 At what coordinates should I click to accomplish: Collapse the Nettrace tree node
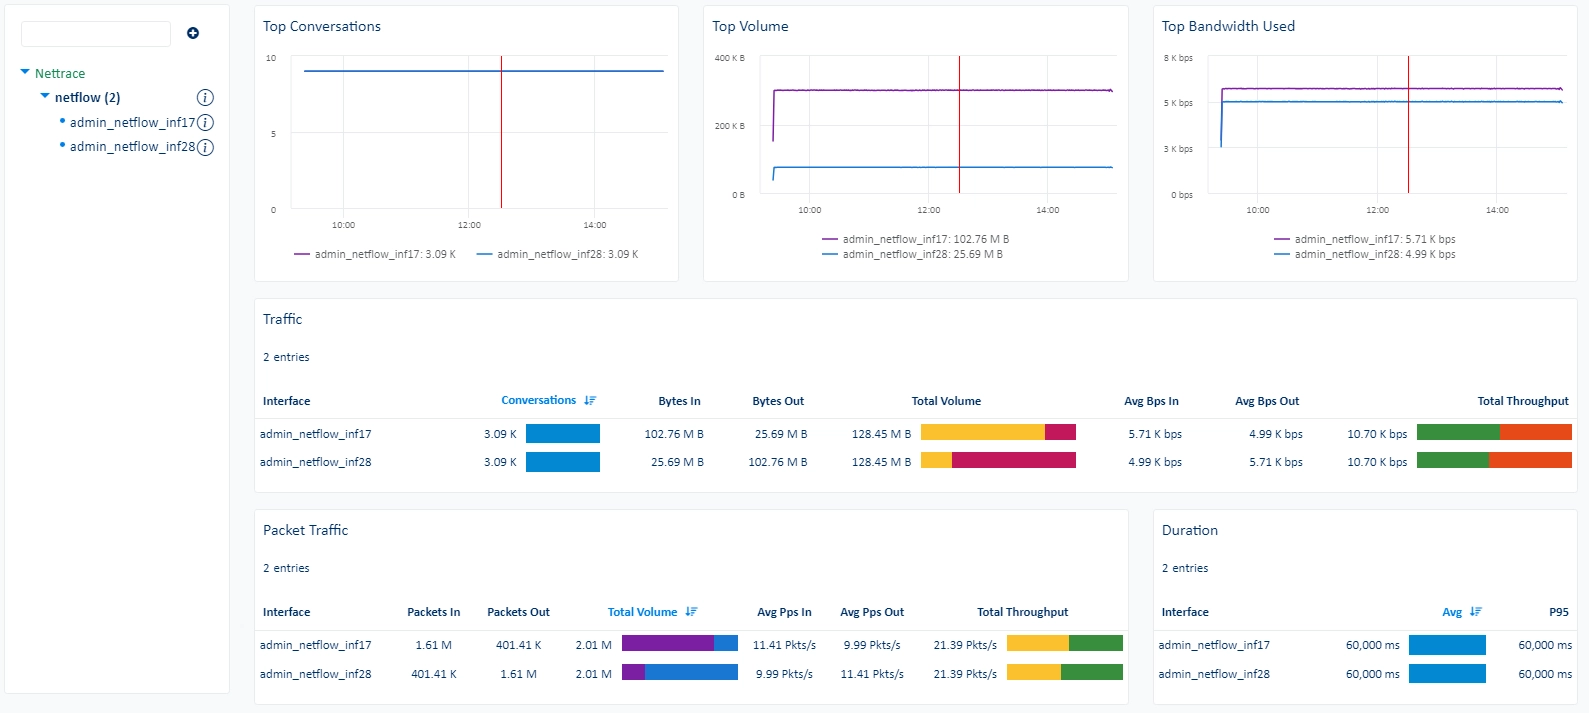coord(25,72)
